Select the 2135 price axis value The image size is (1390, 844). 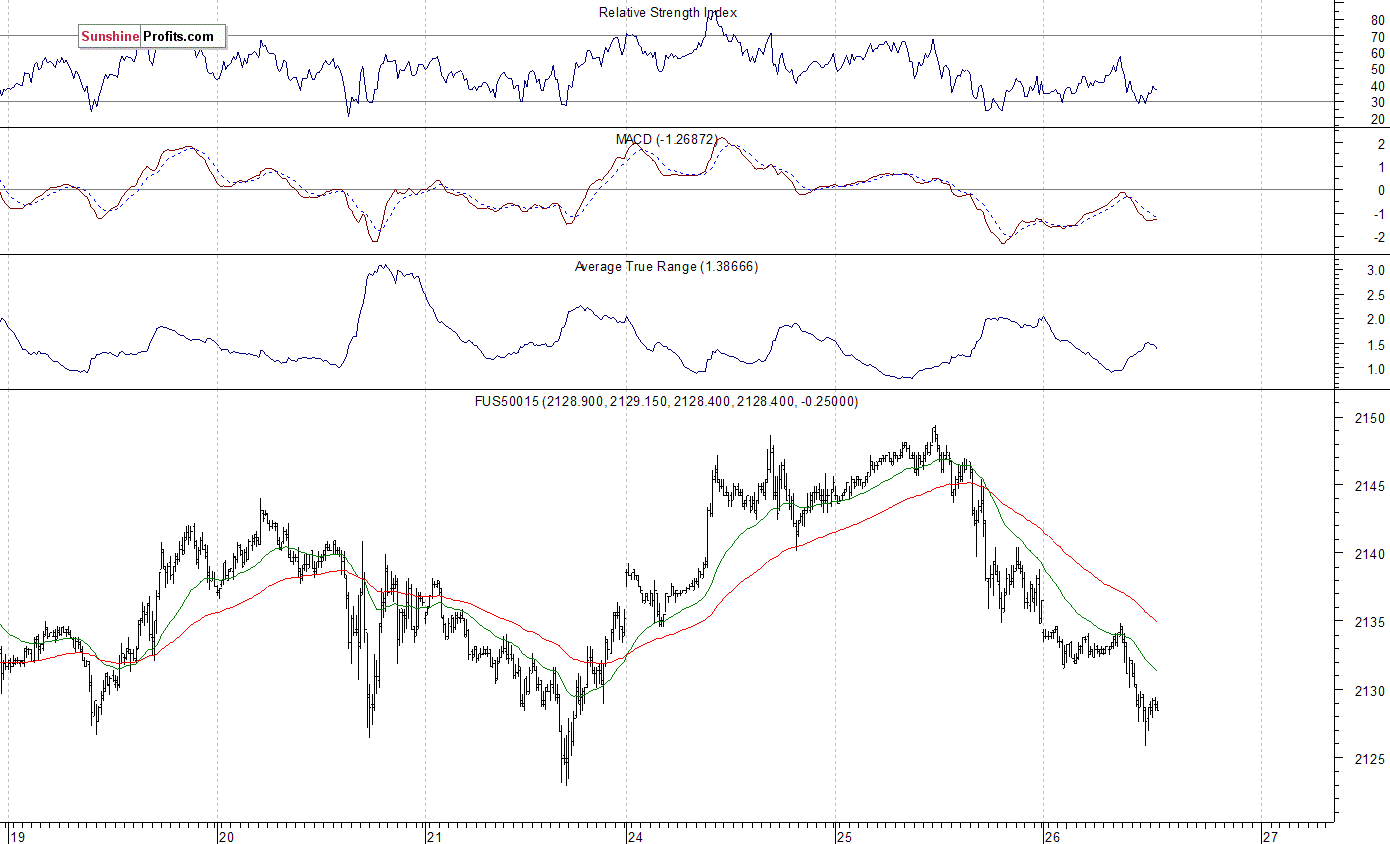(1369, 622)
